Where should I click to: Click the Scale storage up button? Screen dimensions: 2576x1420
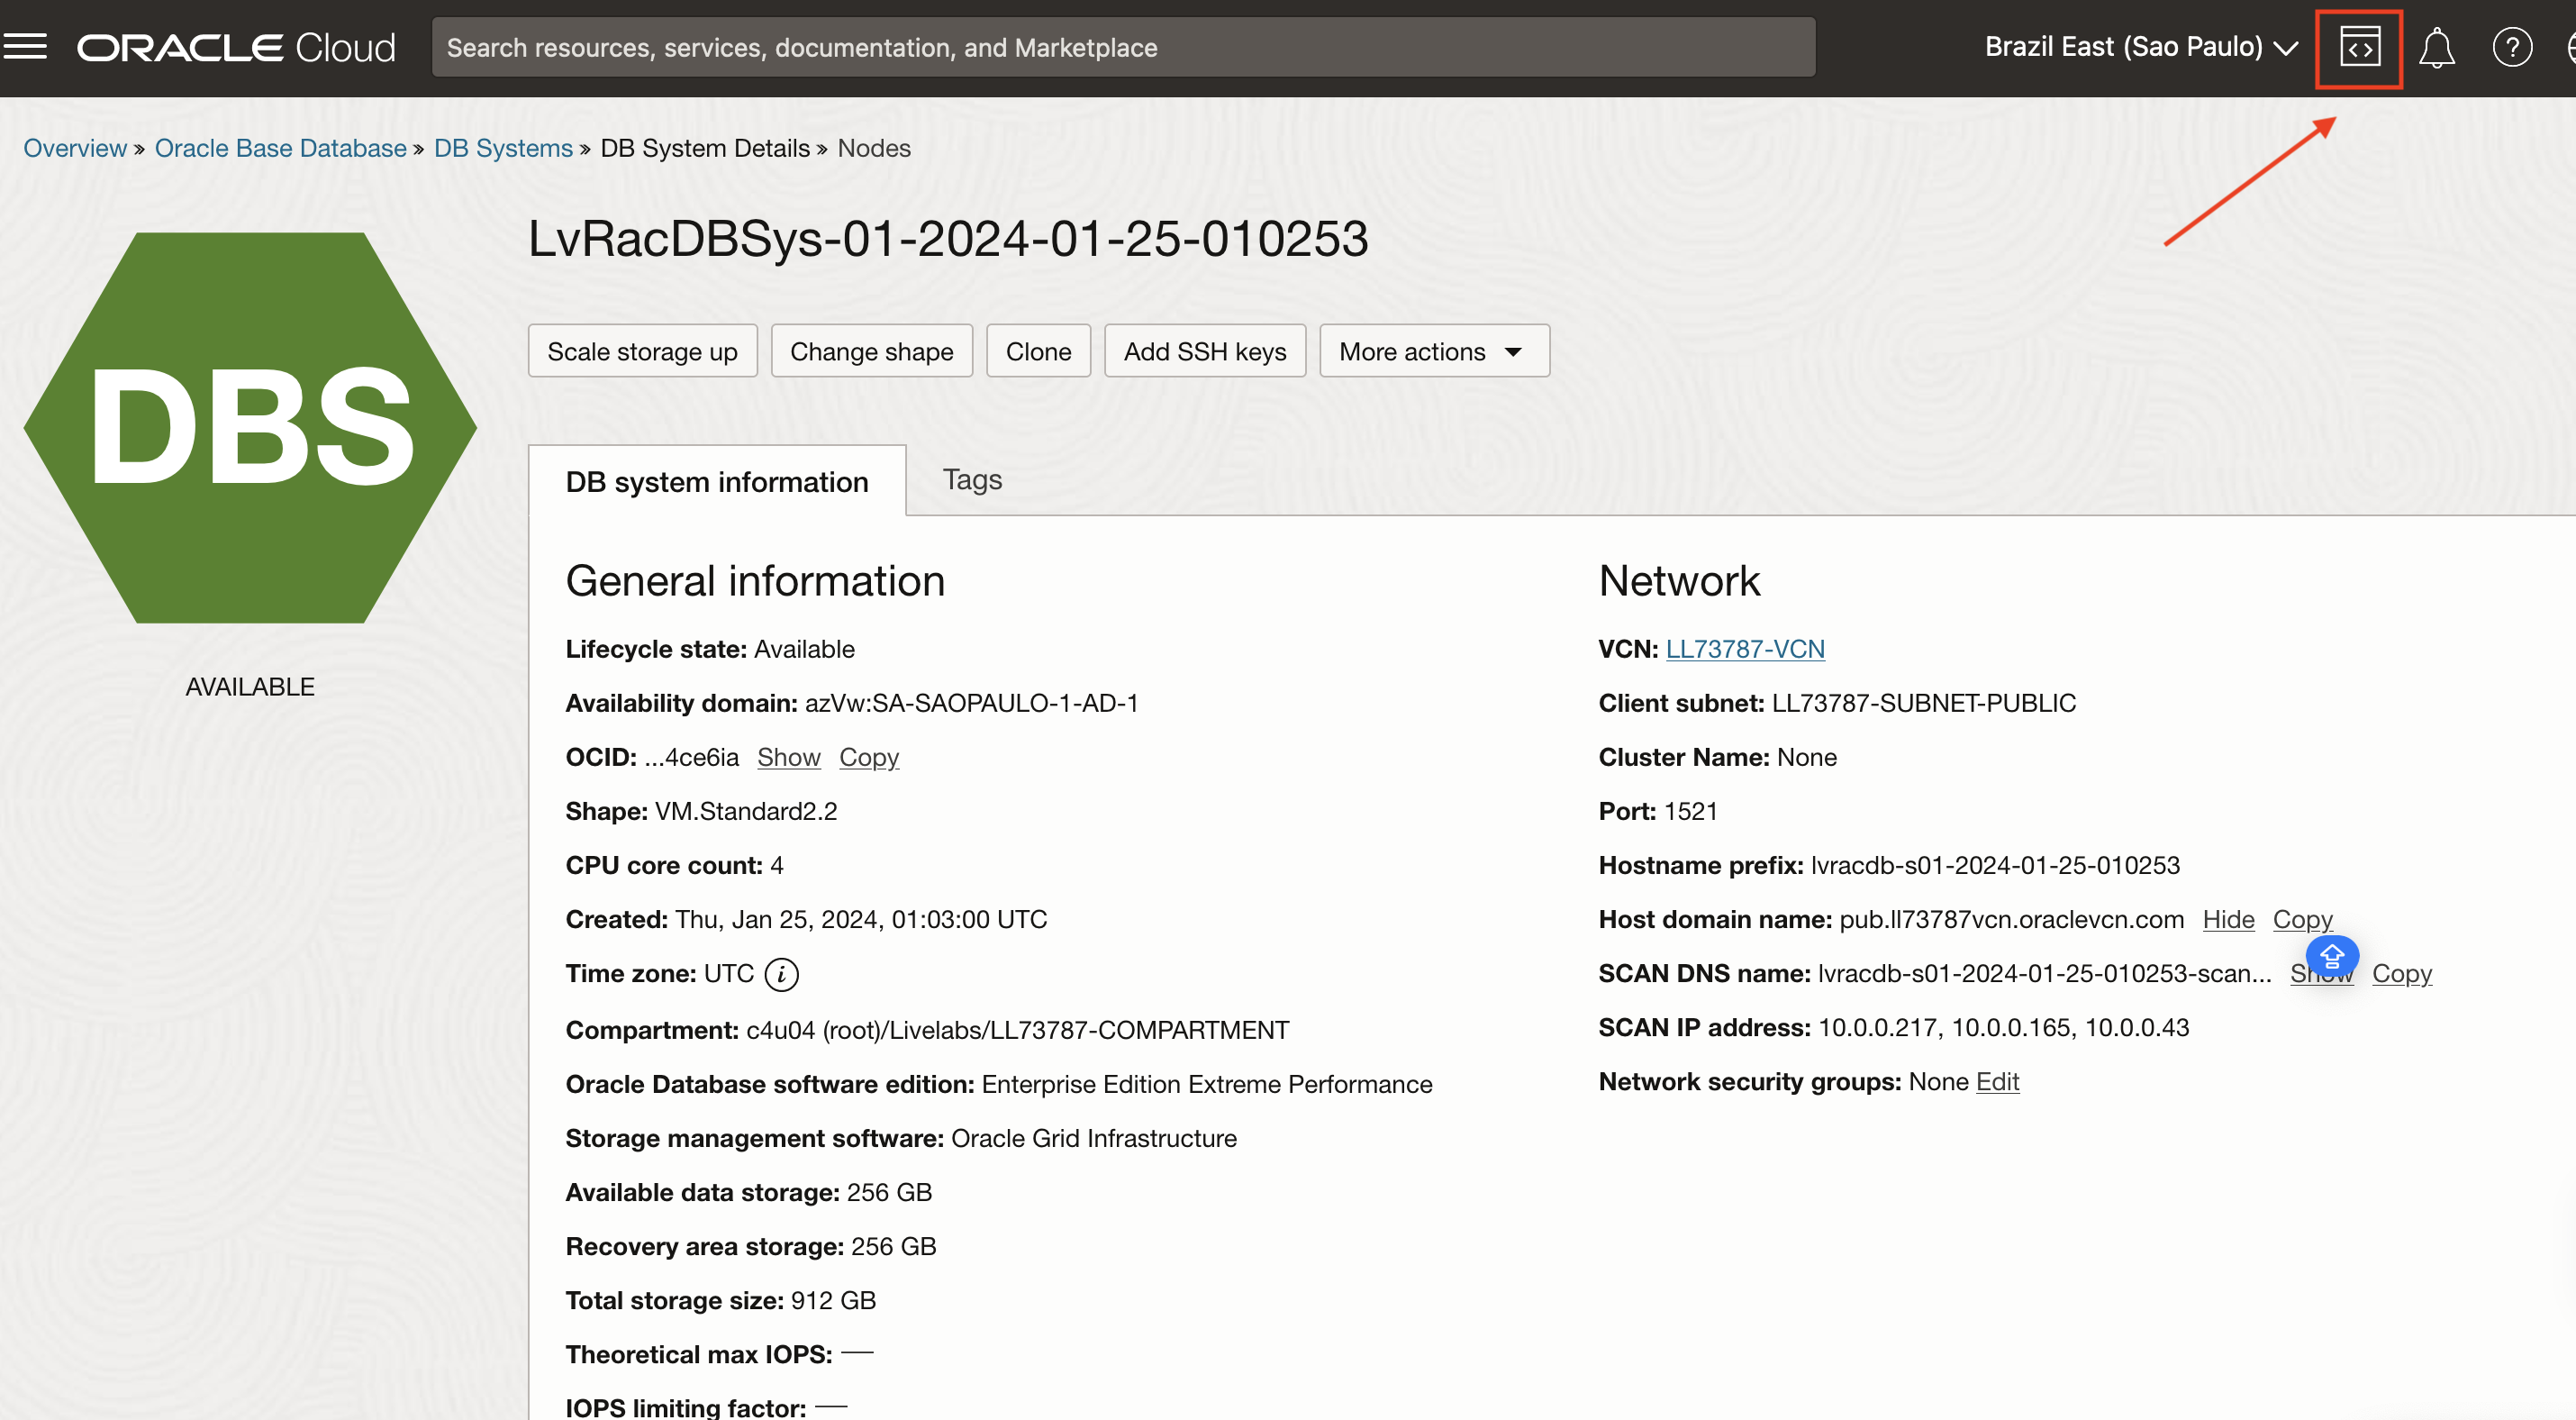pos(642,352)
